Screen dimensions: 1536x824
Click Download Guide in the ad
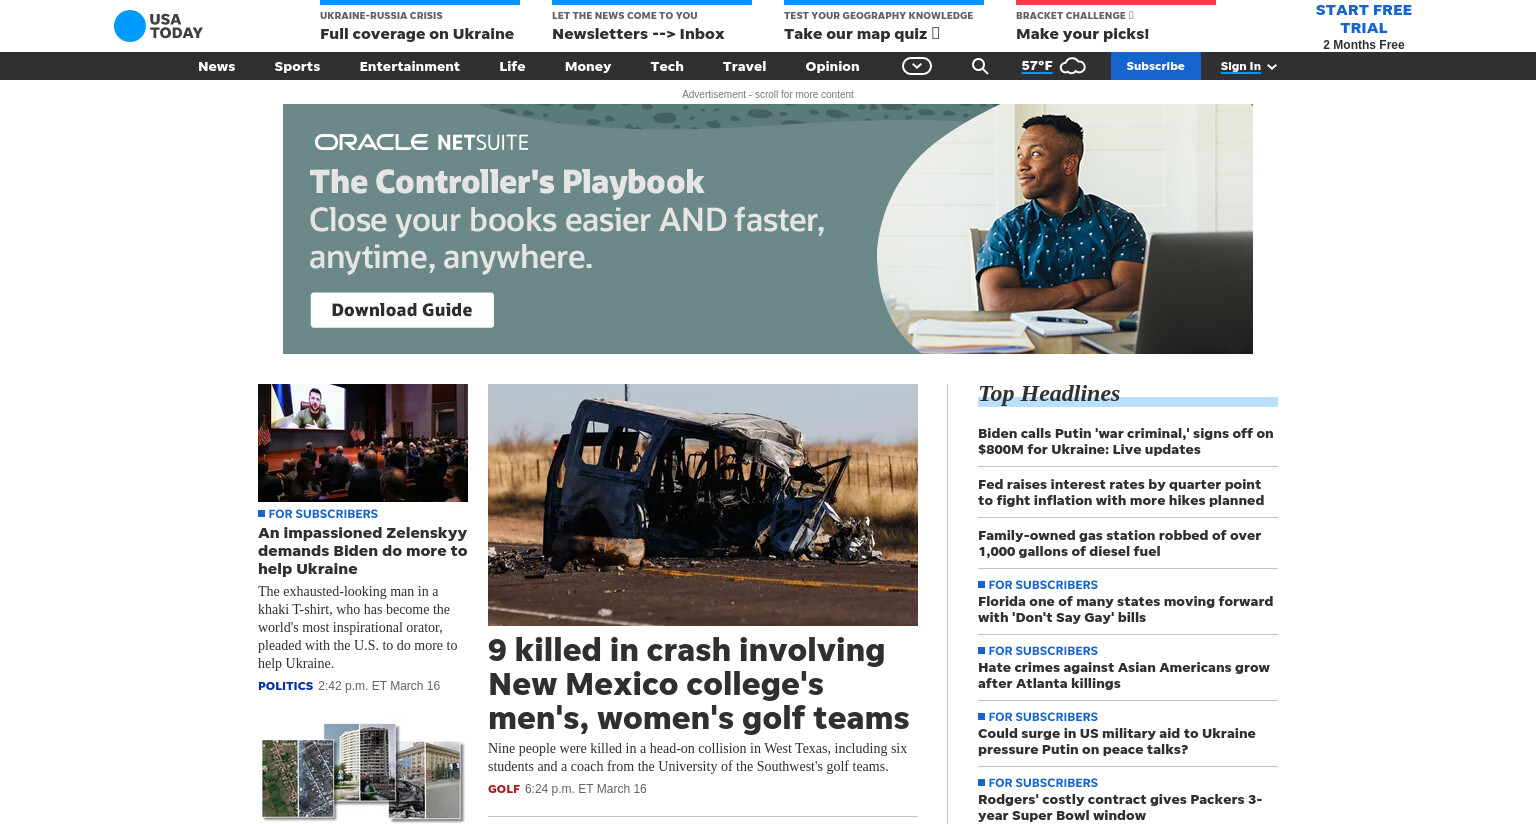(402, 310)
